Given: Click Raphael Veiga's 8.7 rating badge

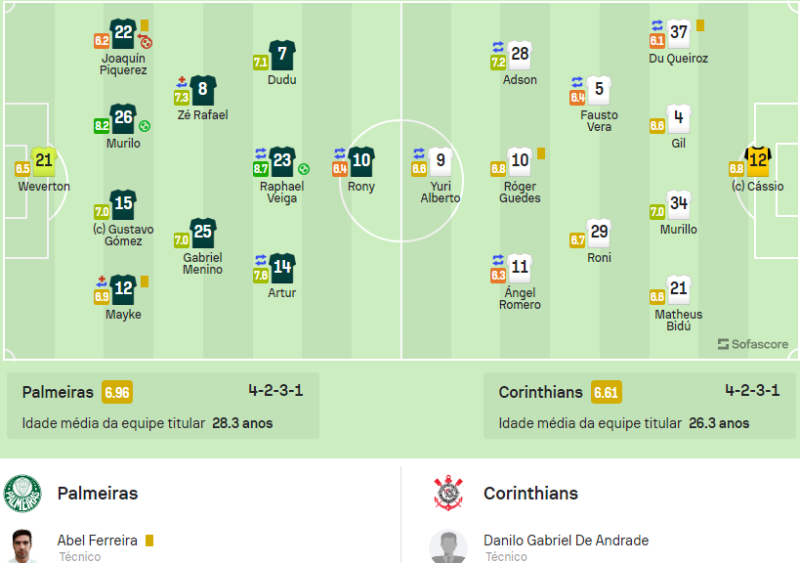Looking at the screenshot, I should coord(261,170).
